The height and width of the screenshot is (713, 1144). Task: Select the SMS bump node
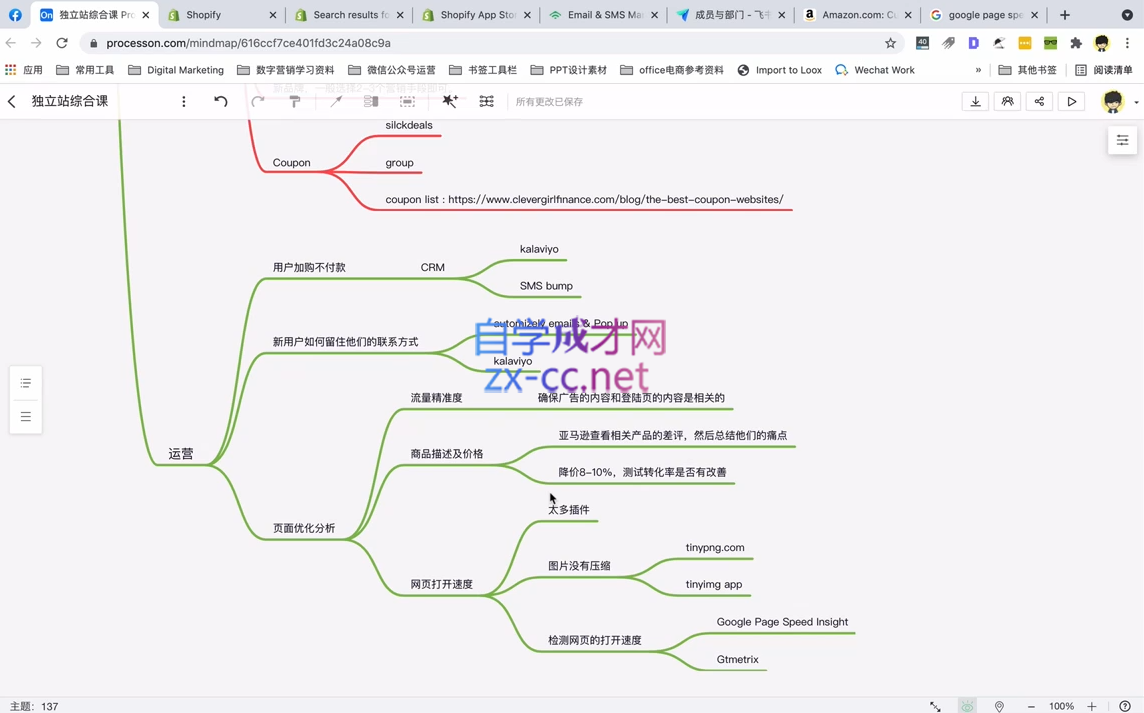546,286
